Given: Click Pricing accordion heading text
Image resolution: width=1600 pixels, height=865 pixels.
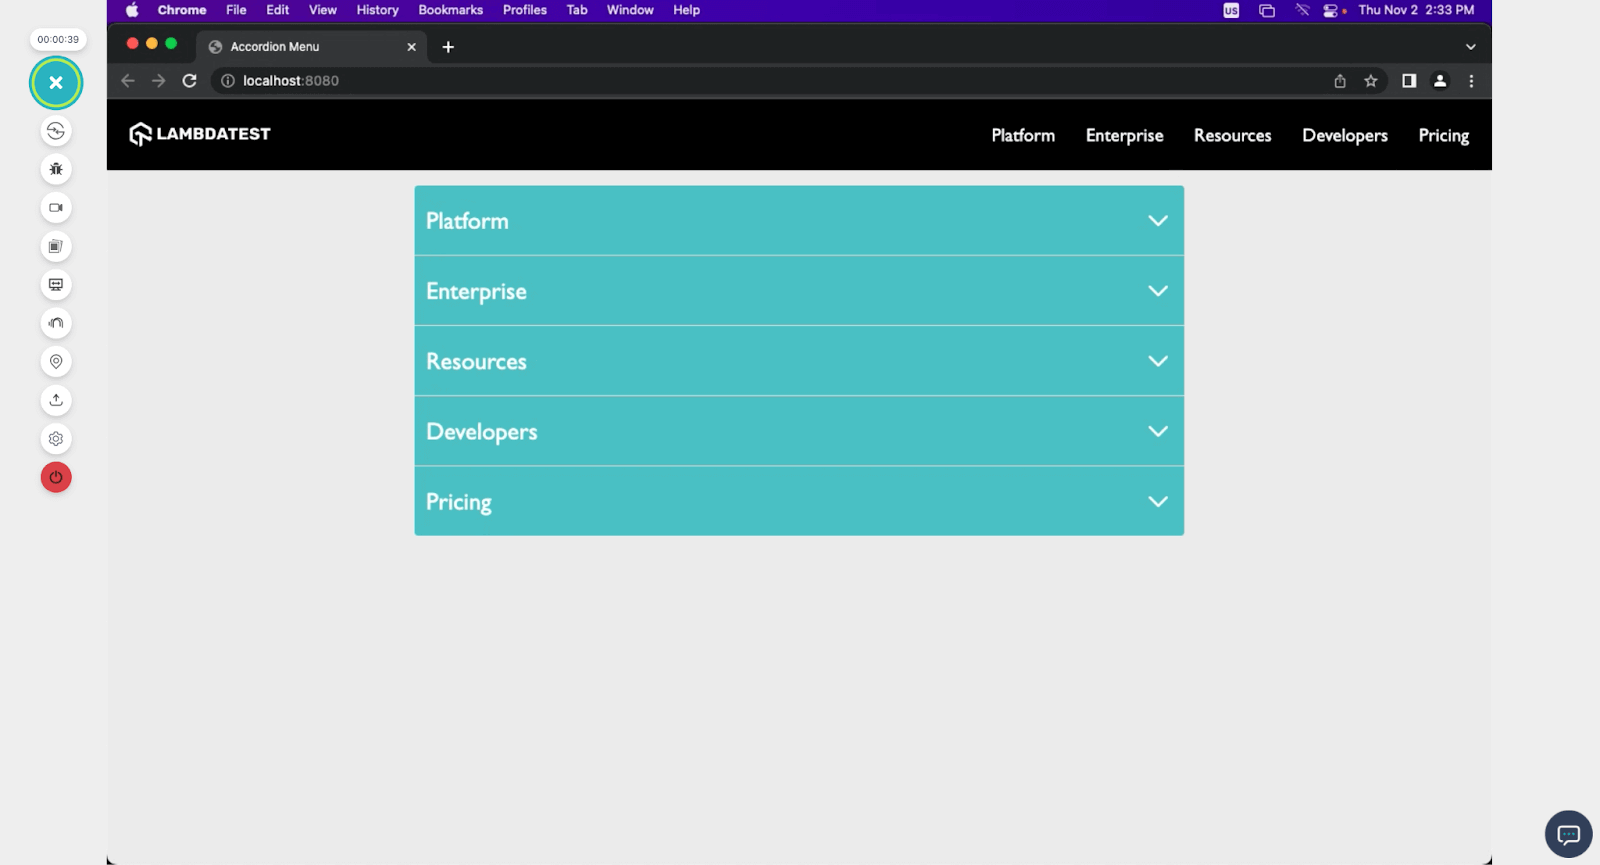Looking at the screenshot, I should coord(459,502).
